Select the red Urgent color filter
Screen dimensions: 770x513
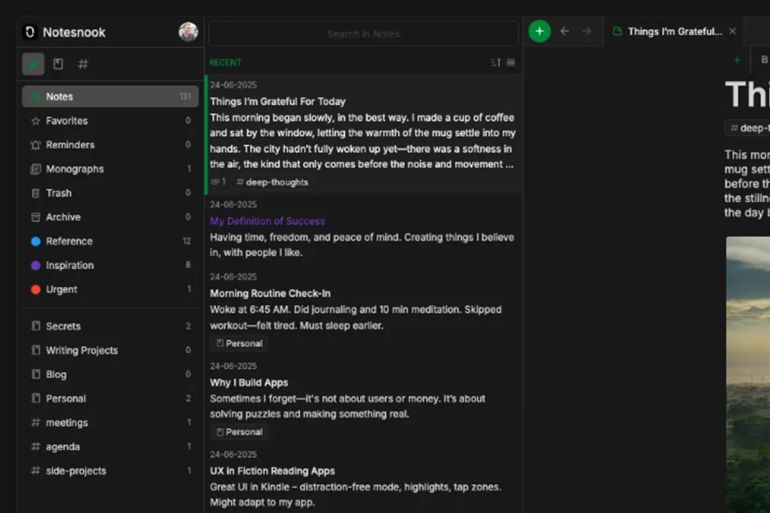point(61,289)
